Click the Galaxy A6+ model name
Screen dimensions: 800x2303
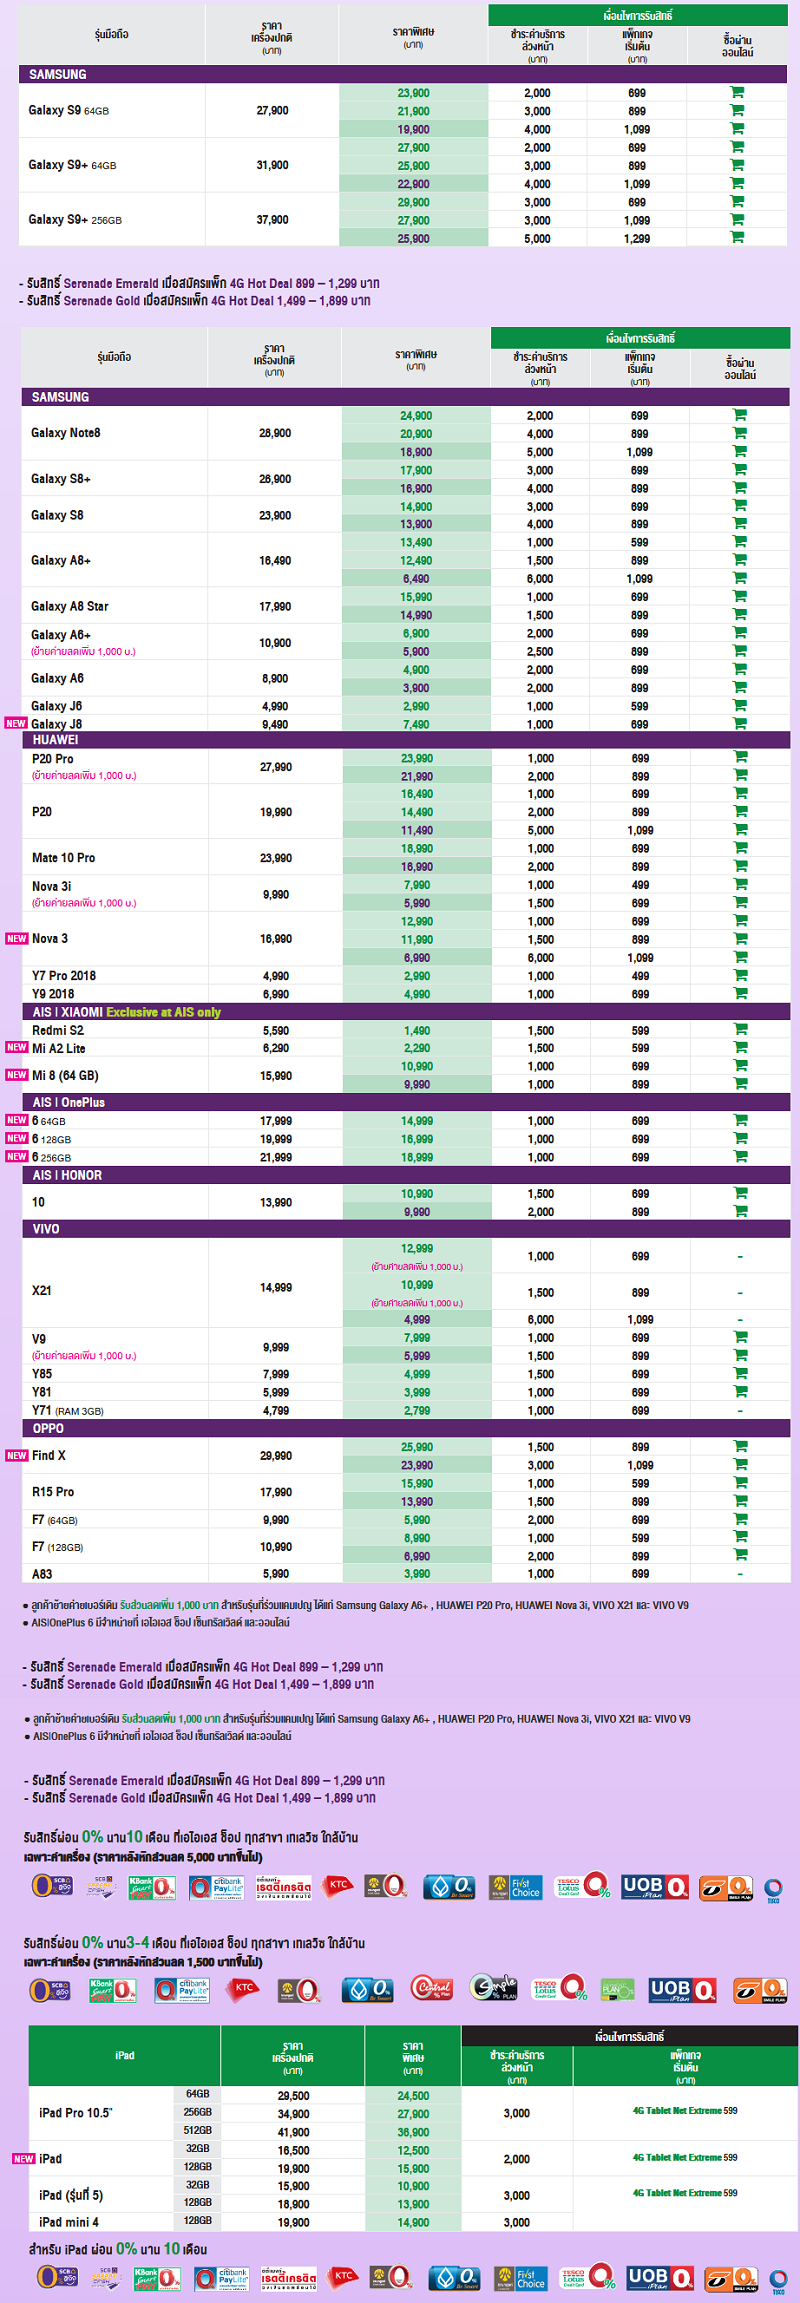tap(61, 635)
